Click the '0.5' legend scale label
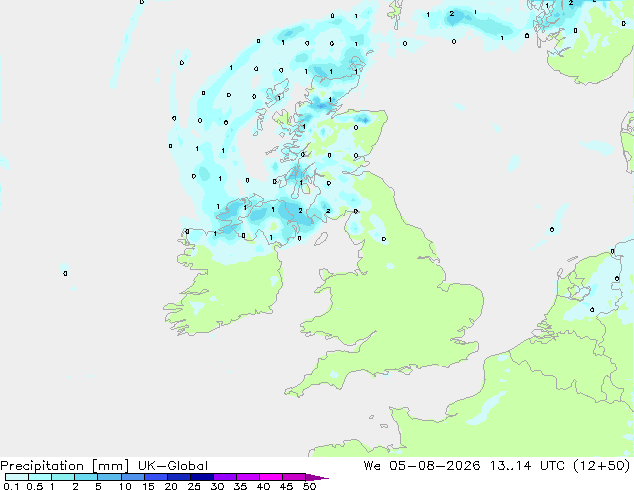Screen dimensions: 634x490 pyautogui.click(x=34, y=486)
